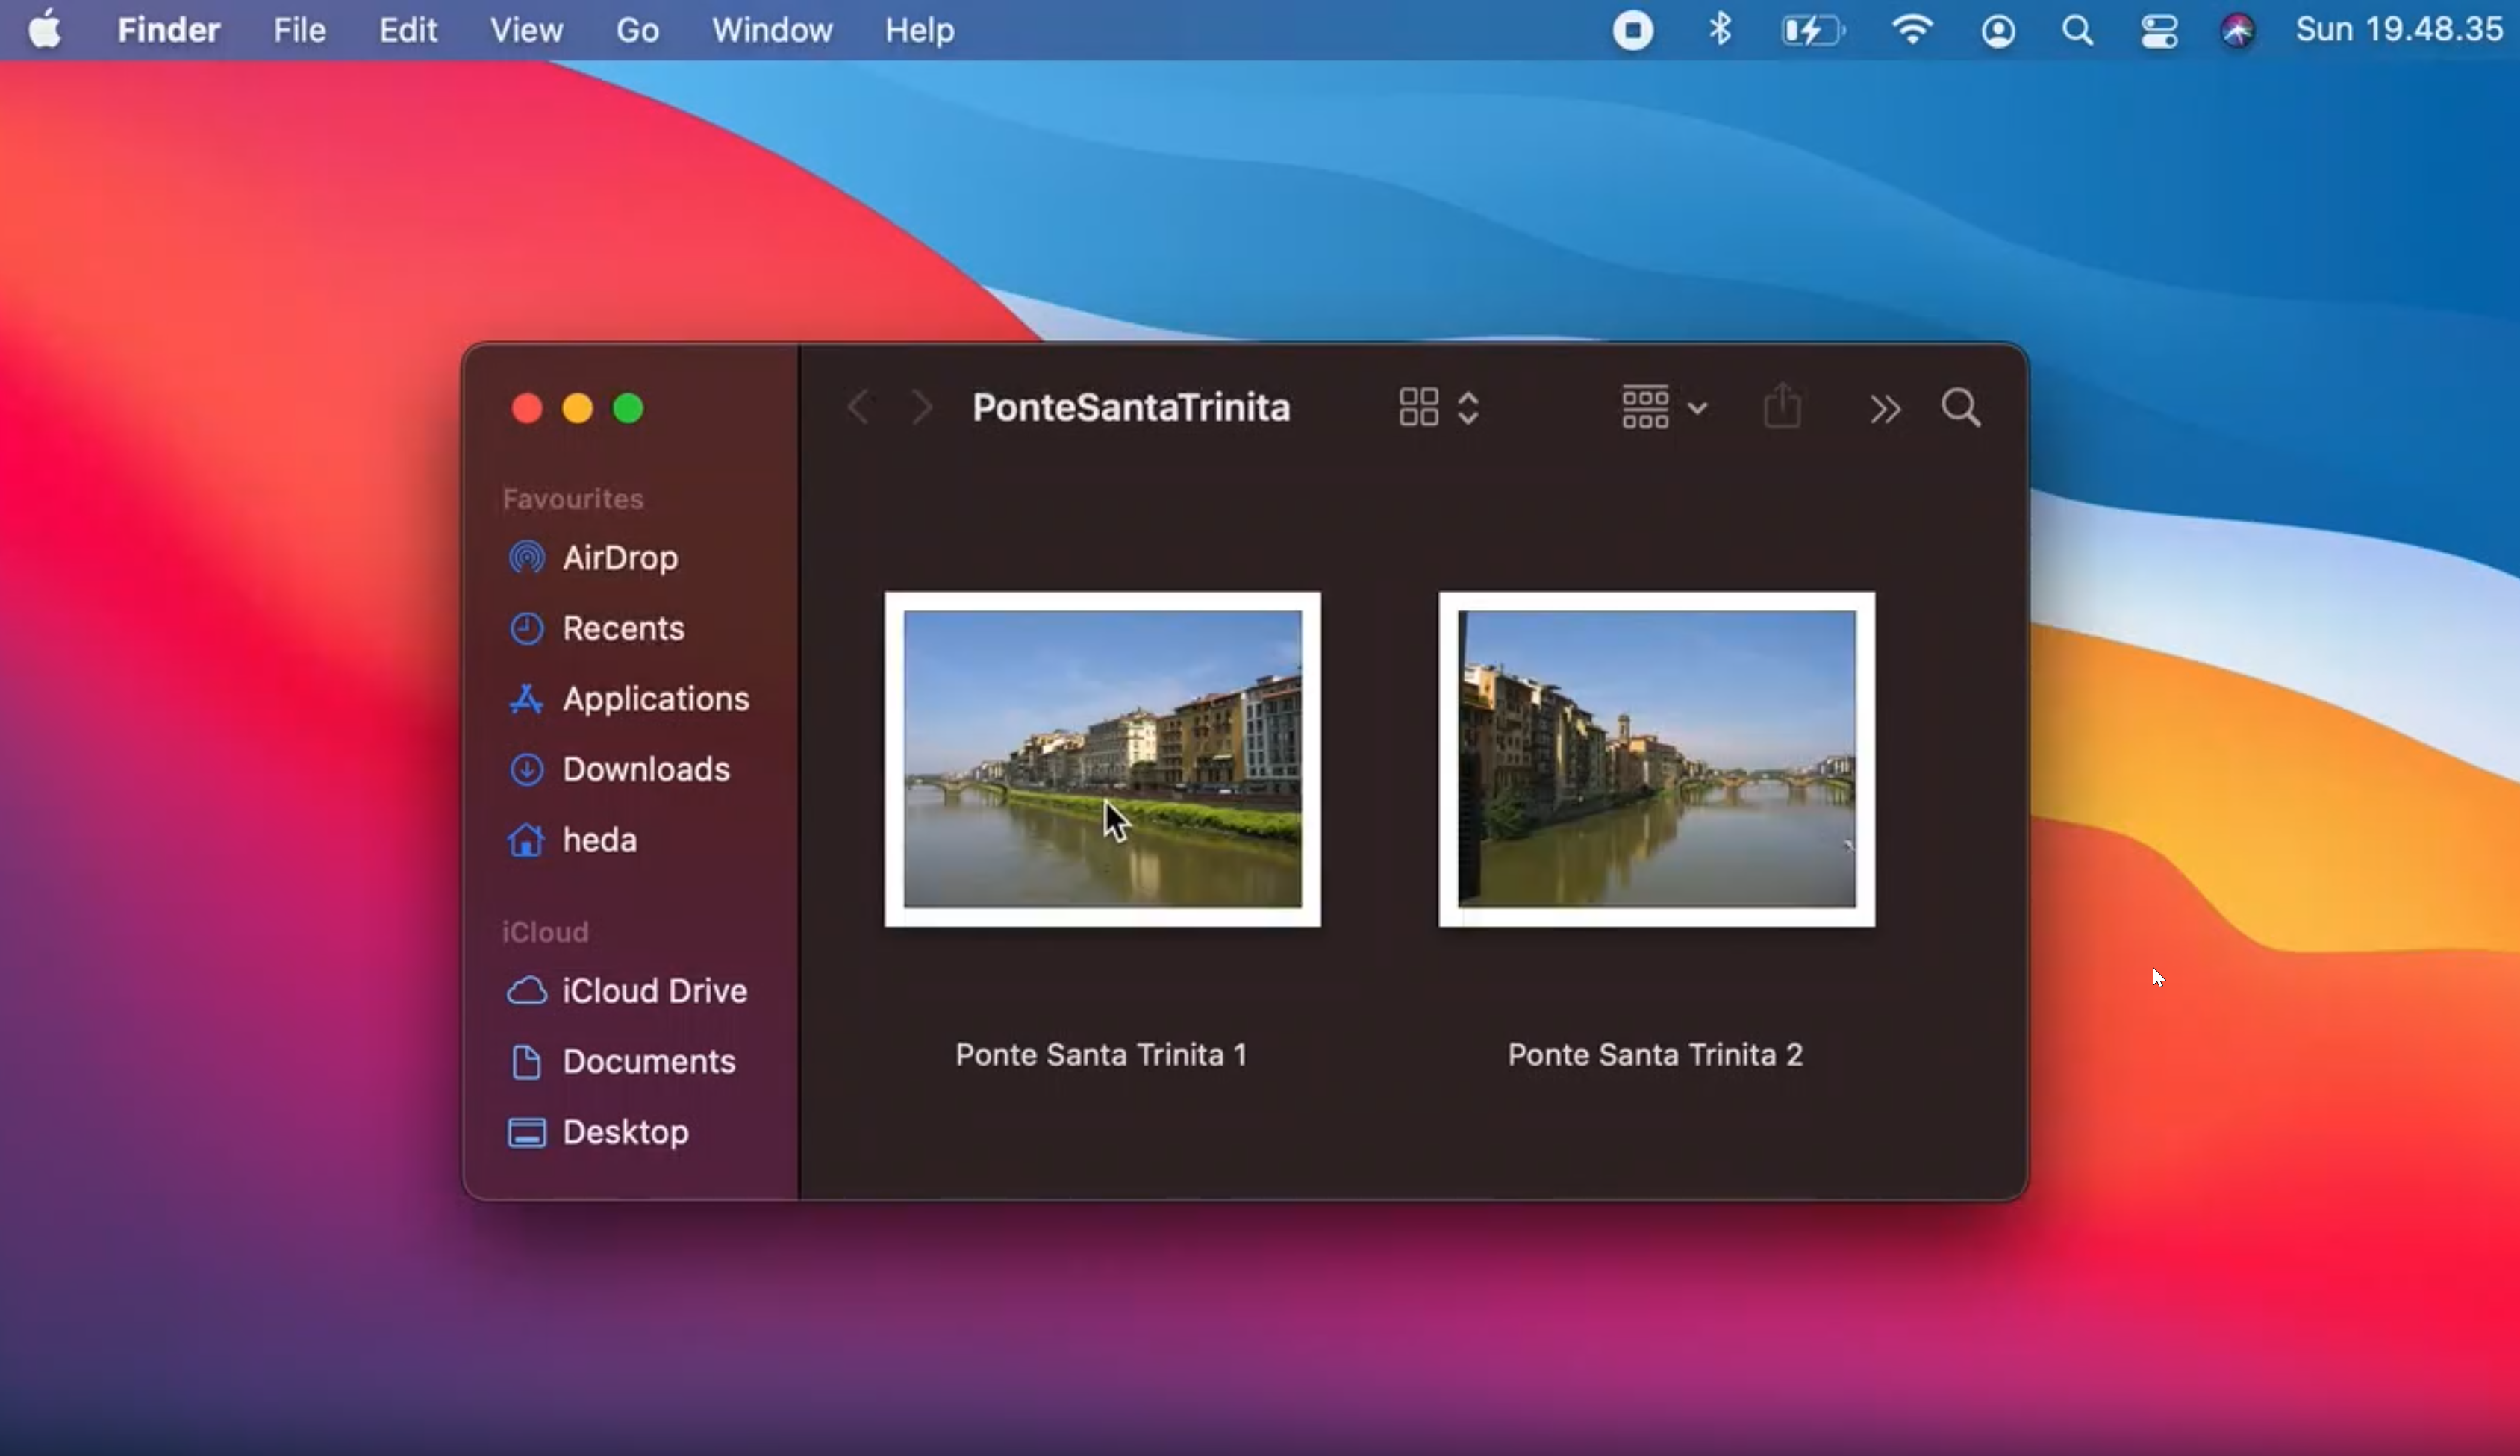The height and width of the screenshot is (1456, 2520).
Task: Select the heda home folder
Action: pos(599,840)
